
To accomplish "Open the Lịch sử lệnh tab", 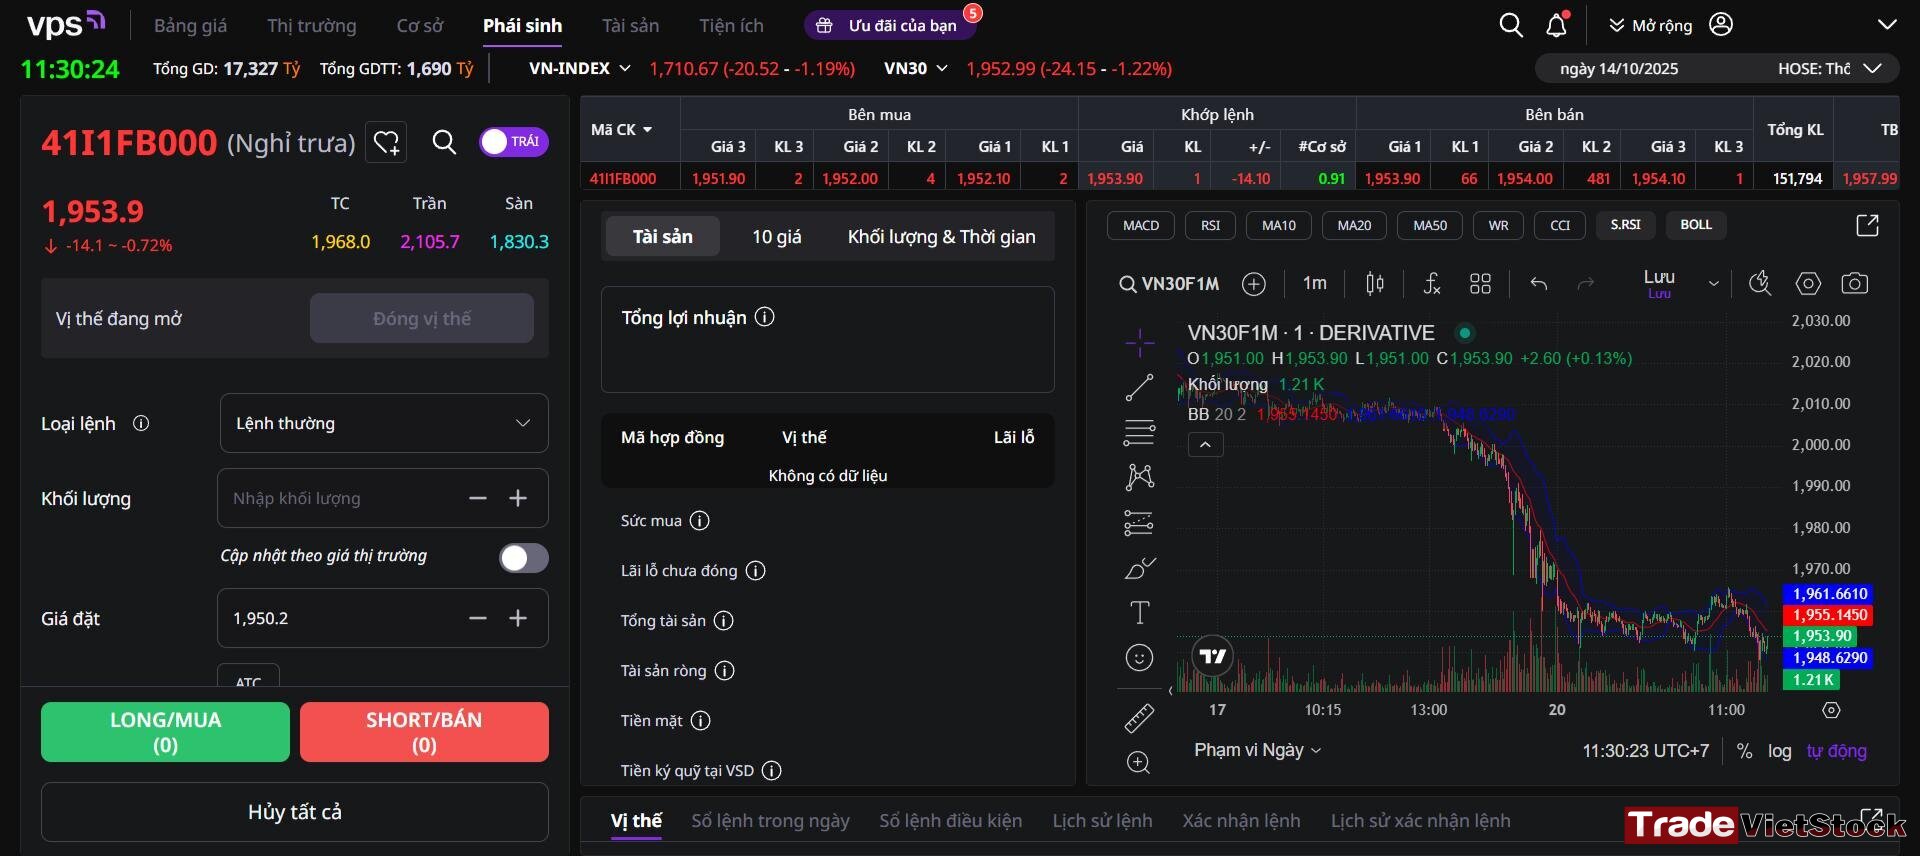I will (1102, 821).
